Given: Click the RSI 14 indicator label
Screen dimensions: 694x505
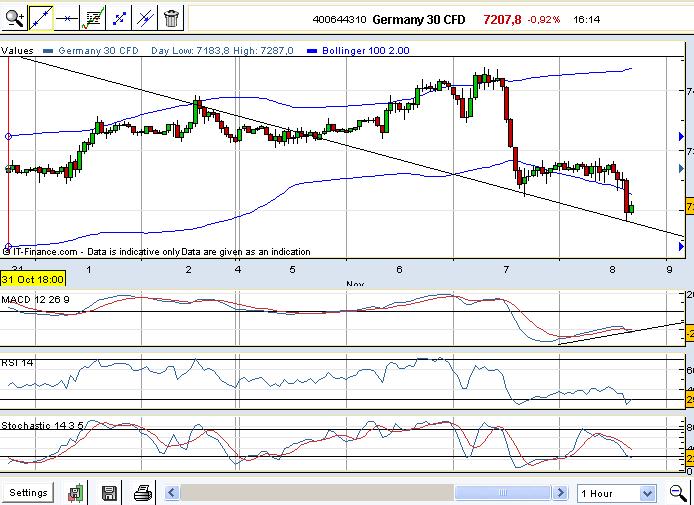Looking at the screenshot, I should 17,363.
